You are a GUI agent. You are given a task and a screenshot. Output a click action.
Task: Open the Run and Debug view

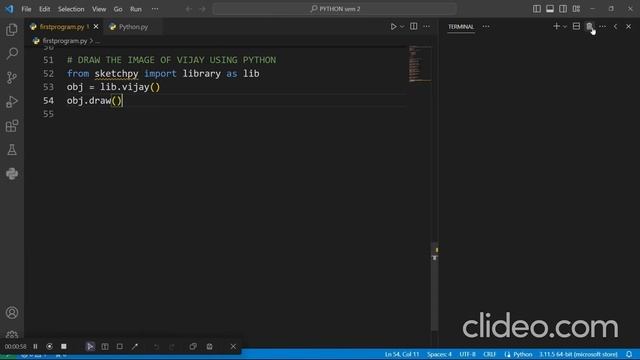pos(12,102)
